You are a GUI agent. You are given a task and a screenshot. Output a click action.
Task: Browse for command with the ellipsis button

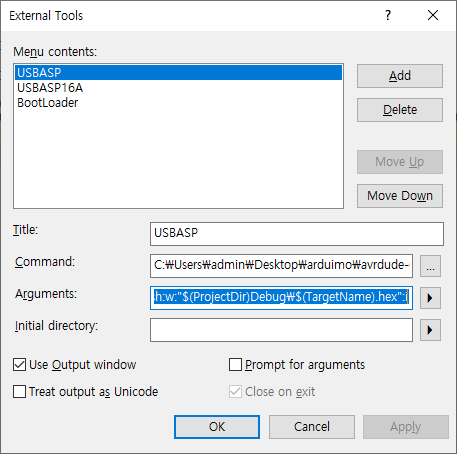click(430, 266)
